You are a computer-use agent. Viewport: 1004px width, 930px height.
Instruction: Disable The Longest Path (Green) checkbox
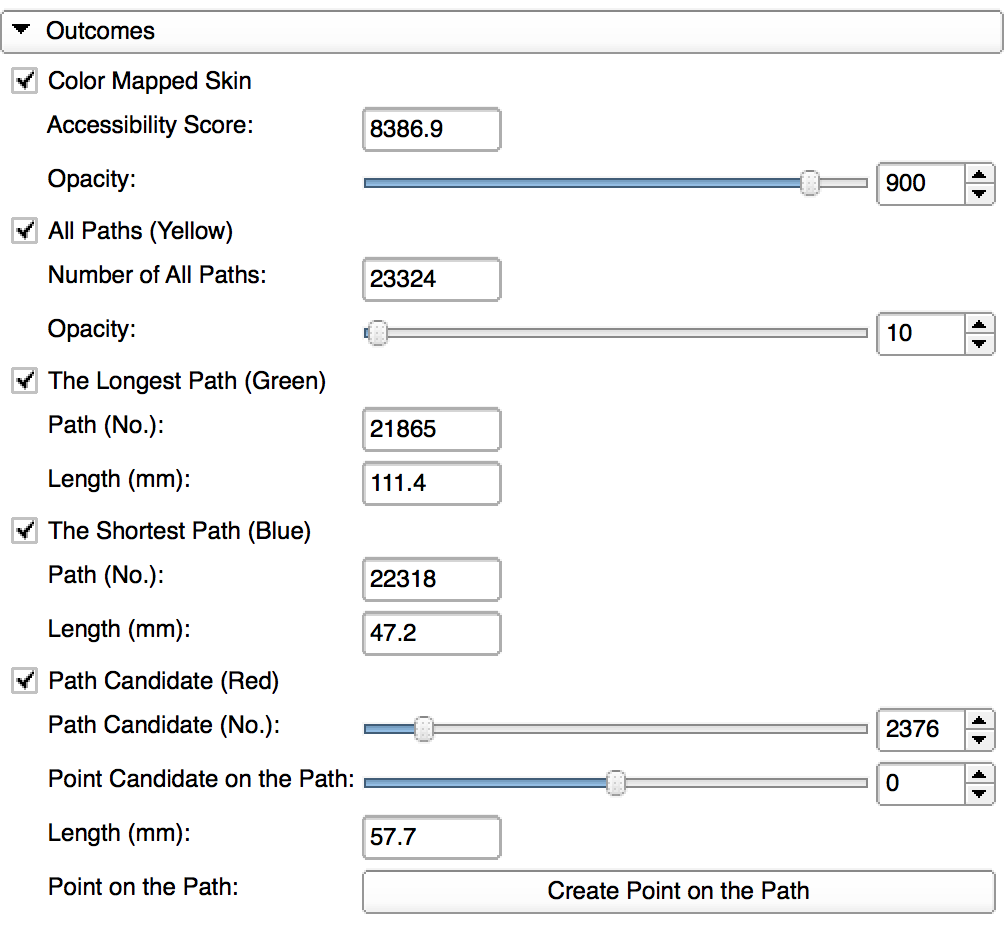[x=24, y=381]
